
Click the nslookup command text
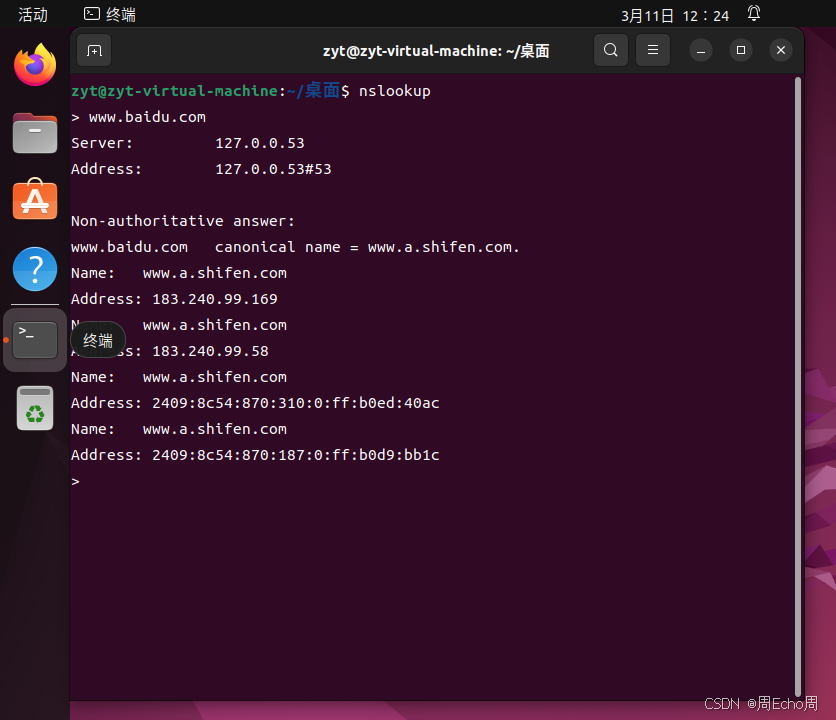click(395, 91)
